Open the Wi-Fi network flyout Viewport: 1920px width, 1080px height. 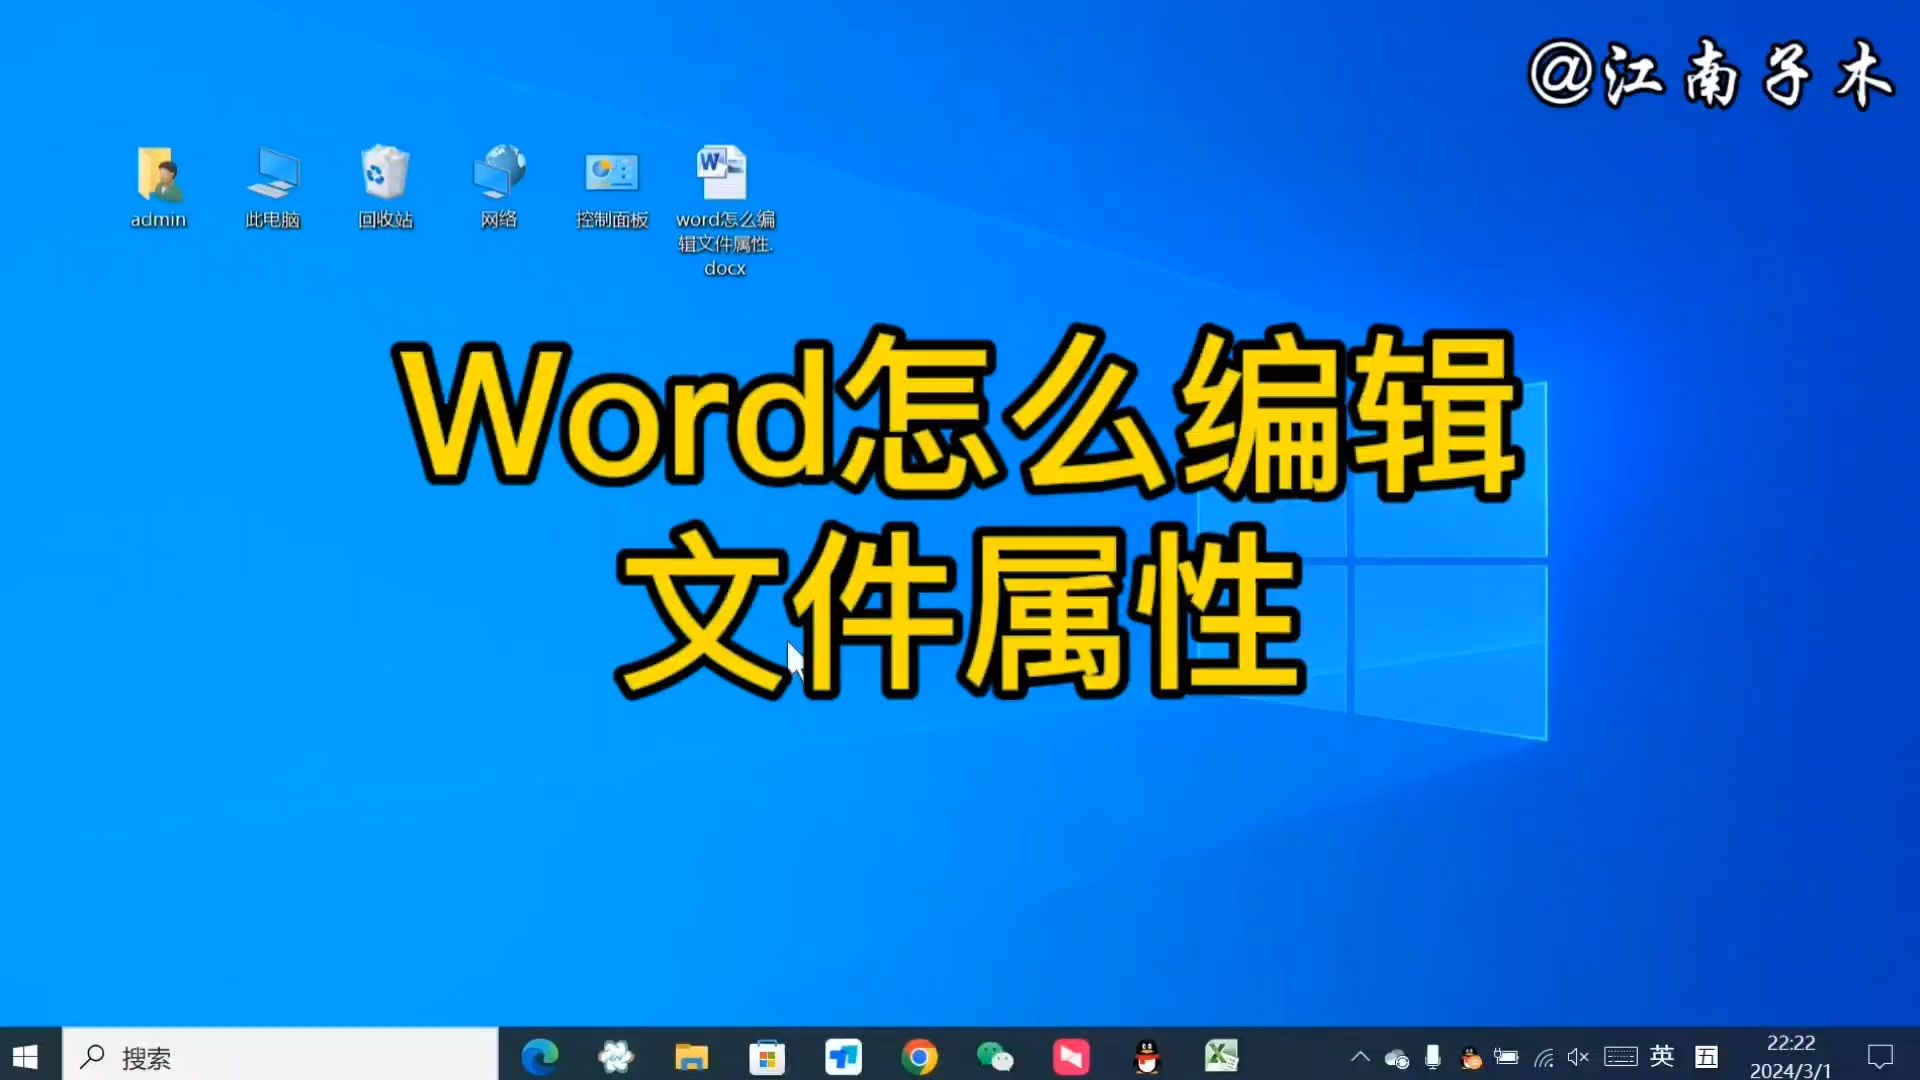pos(1545,1056)
